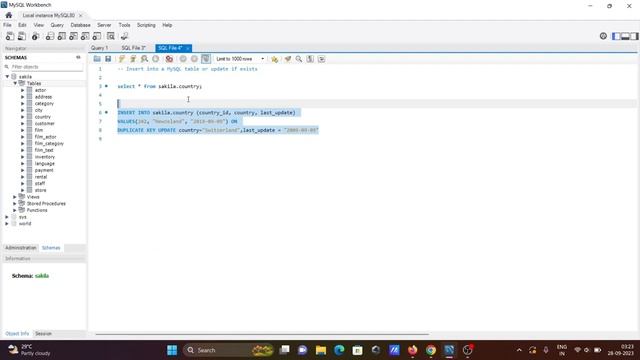640x360 pixels.
Task: Switch to the SQL File 3 tab
Action: (133, 48)
